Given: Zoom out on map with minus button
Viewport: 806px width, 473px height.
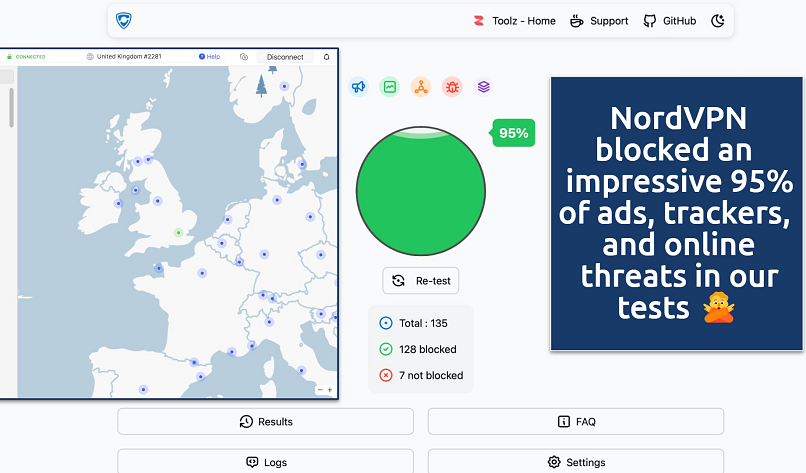Looking at the screenshot, I should (319, 389).
